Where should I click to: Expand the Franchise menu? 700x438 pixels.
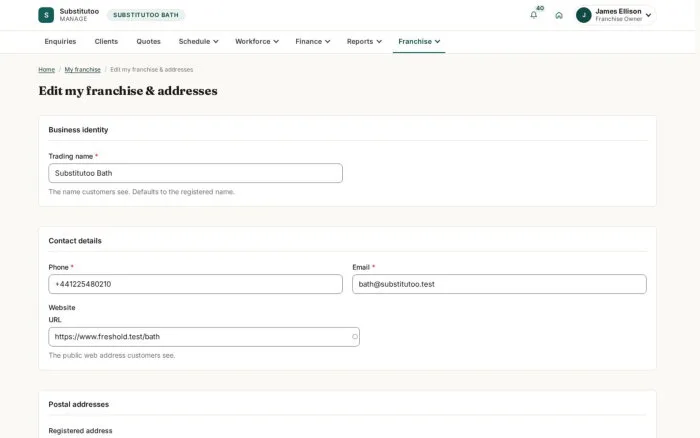point(419,42)
